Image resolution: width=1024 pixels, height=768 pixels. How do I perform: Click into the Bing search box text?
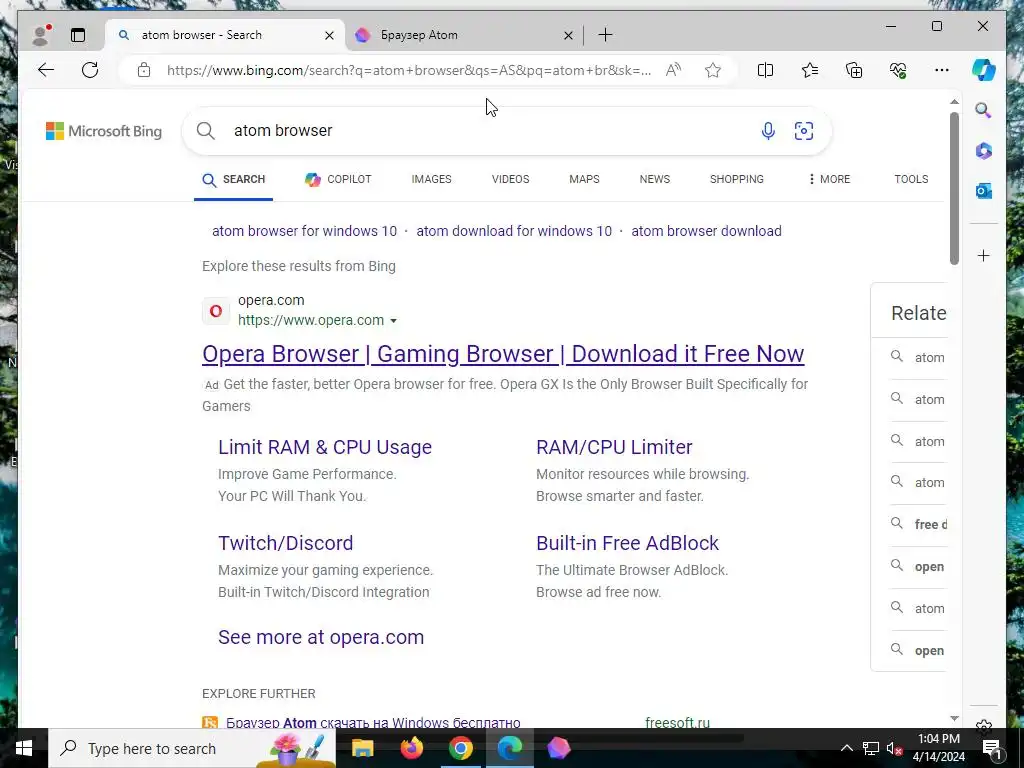pyautogui.click(x=483, y=131)
